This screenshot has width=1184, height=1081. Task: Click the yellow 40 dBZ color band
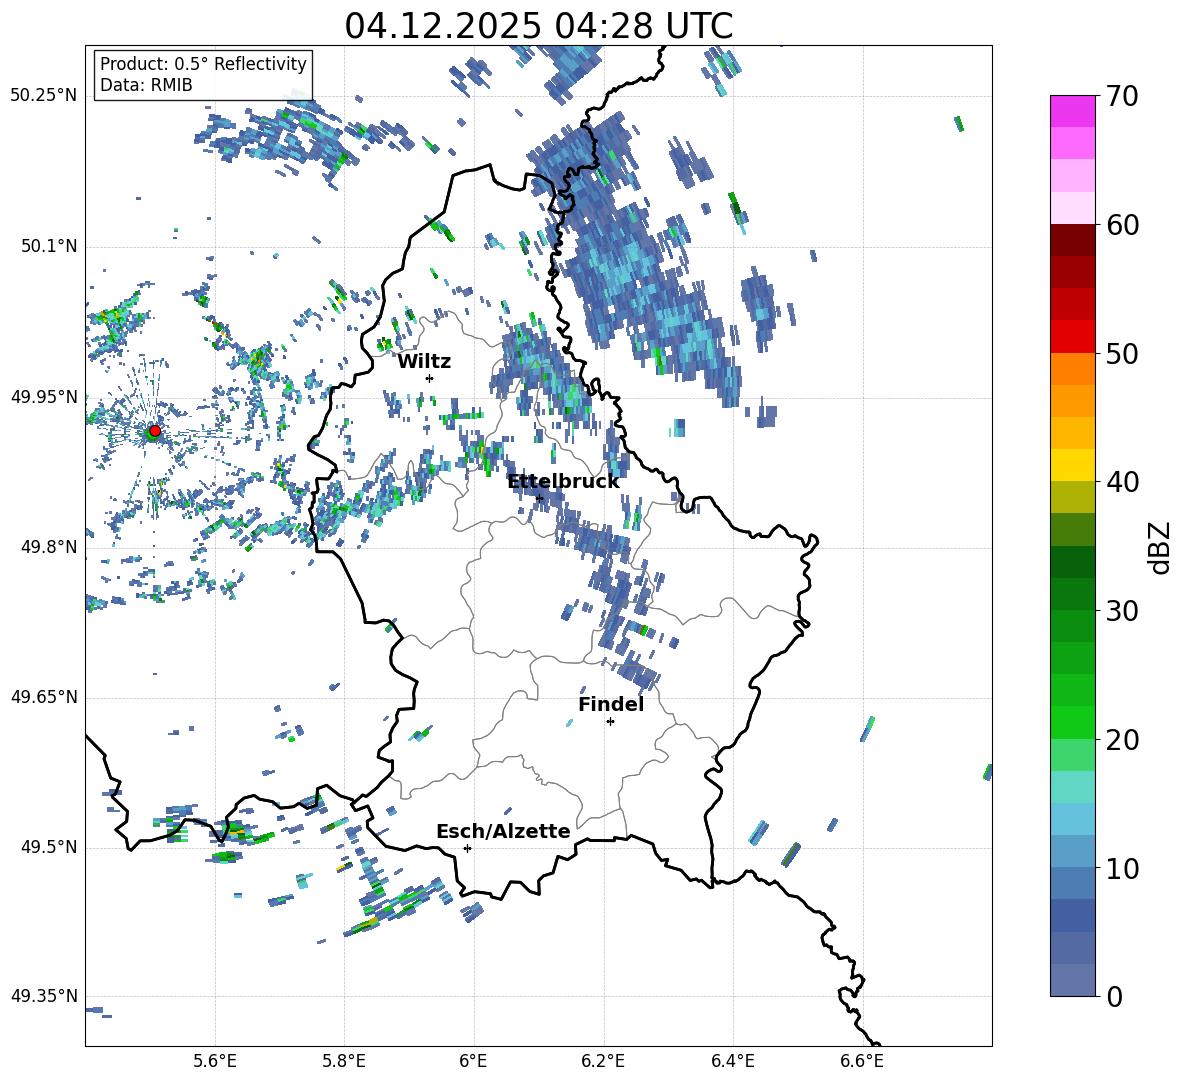click(x=1072, y=465)
